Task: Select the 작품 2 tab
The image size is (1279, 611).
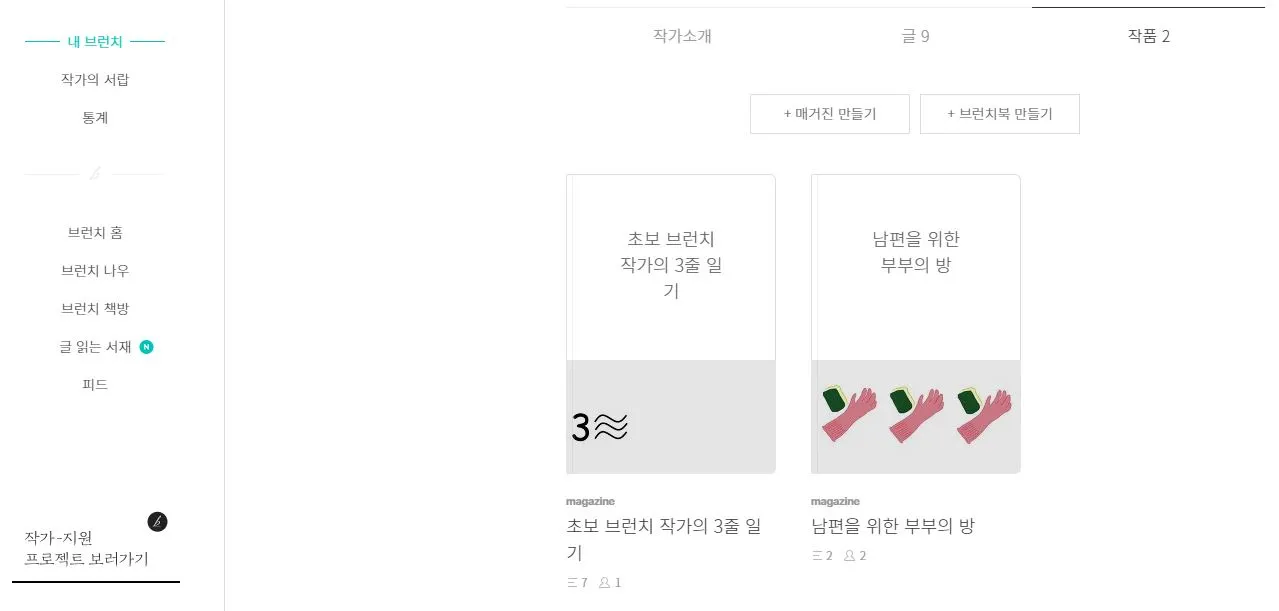Action: click(1147, 36)
